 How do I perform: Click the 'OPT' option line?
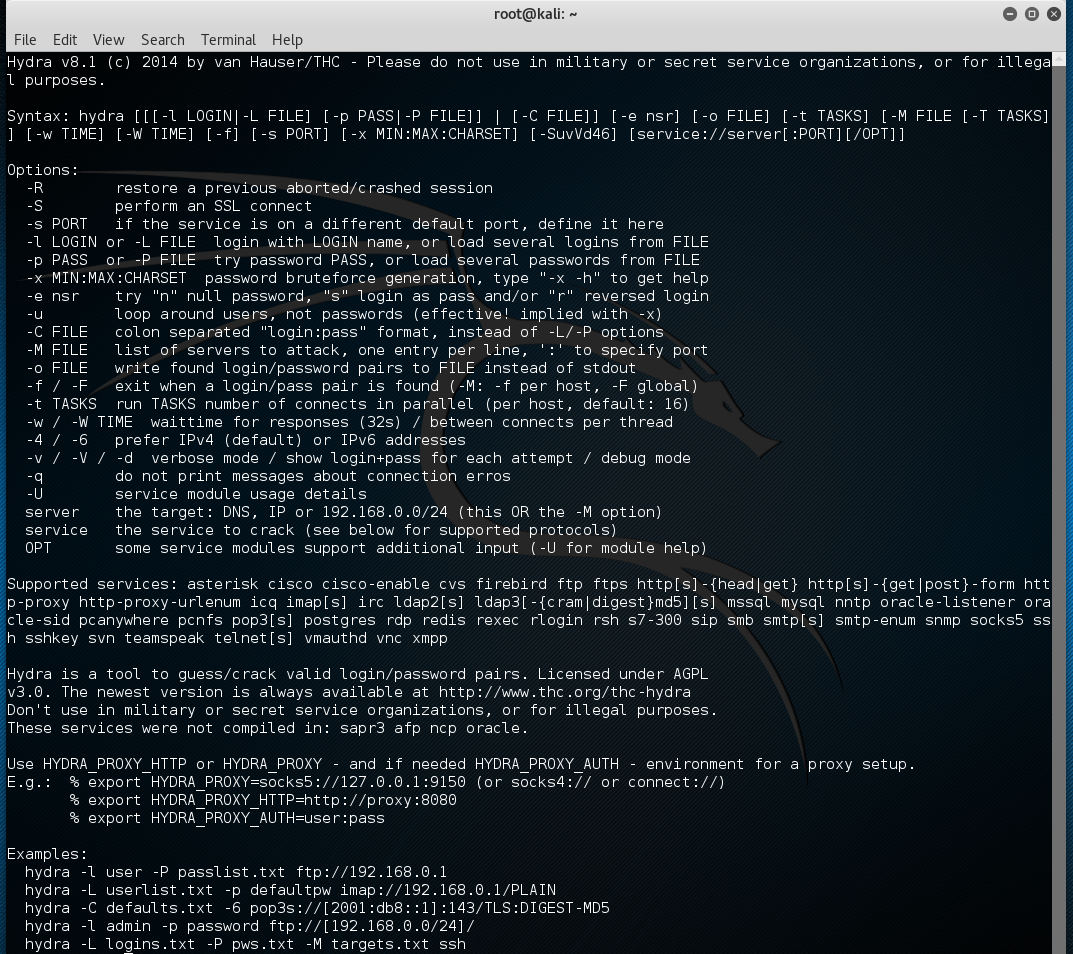pyautogui.click(x=366, y=548)
